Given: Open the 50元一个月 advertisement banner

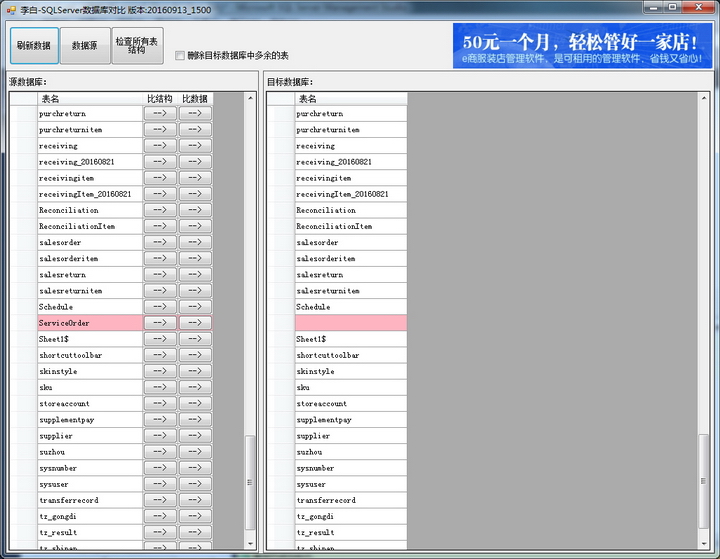Looking at the screenshot, I should pyautogui.click(x=582, y=46).
